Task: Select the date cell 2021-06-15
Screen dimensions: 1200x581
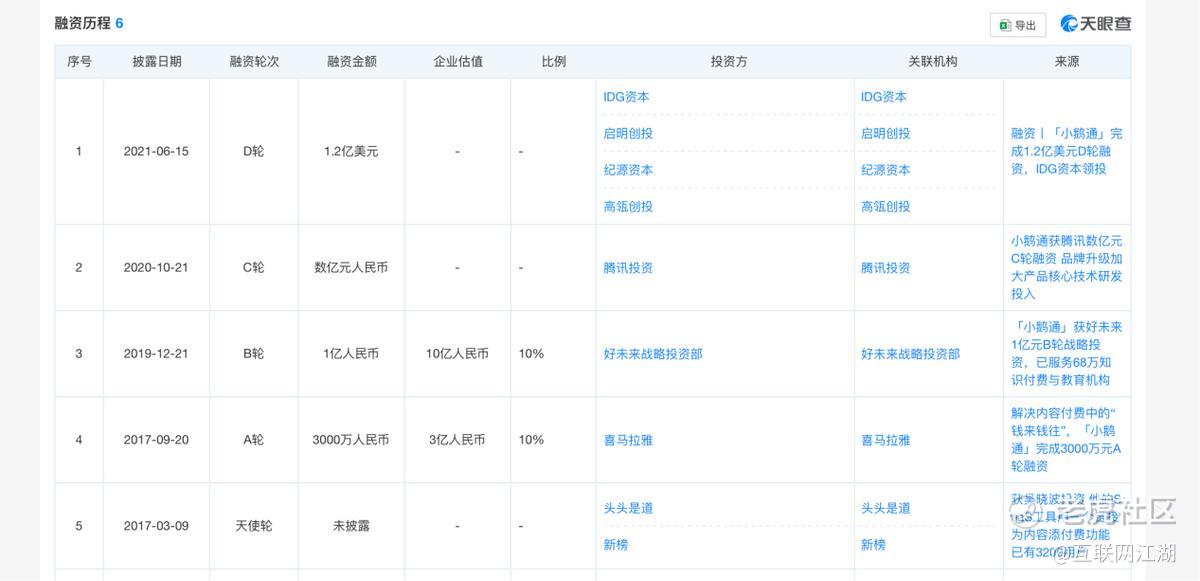Action: pos(156,152)
